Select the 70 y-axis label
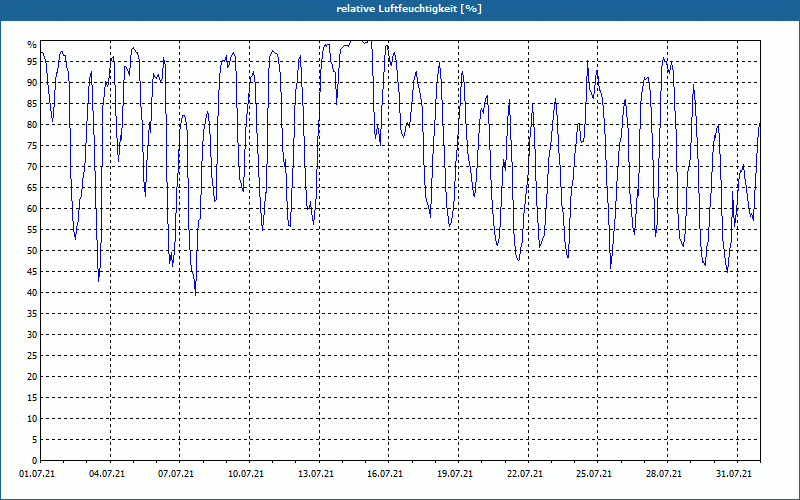Image resolution: width=800 pixels, height=500 pixels. [x=32, y=167]
